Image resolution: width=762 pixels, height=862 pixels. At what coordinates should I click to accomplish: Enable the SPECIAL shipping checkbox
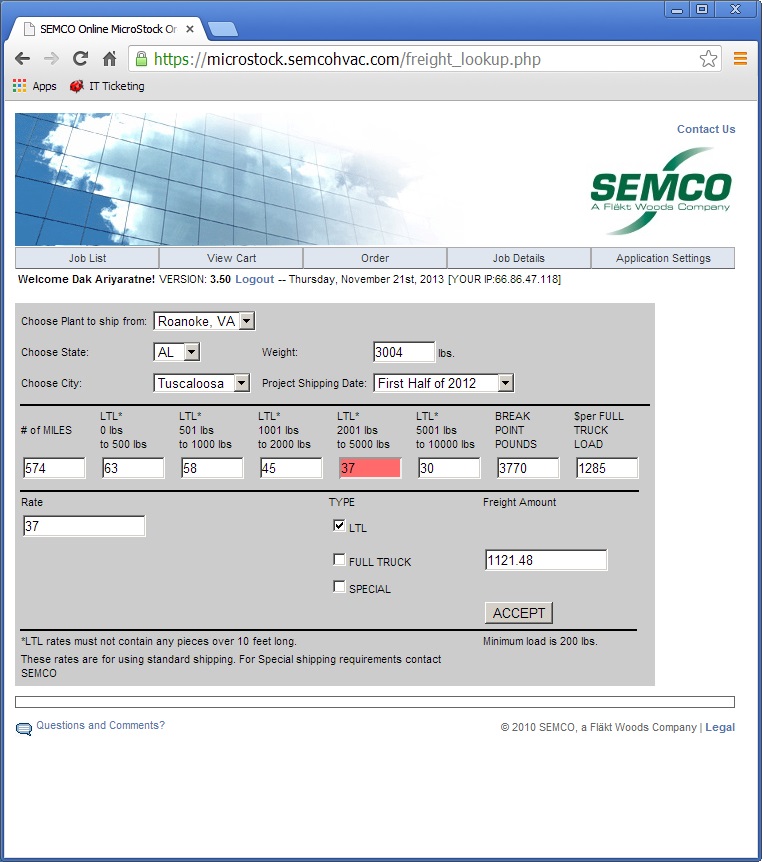pyautogui.click(x=340, y=587)
